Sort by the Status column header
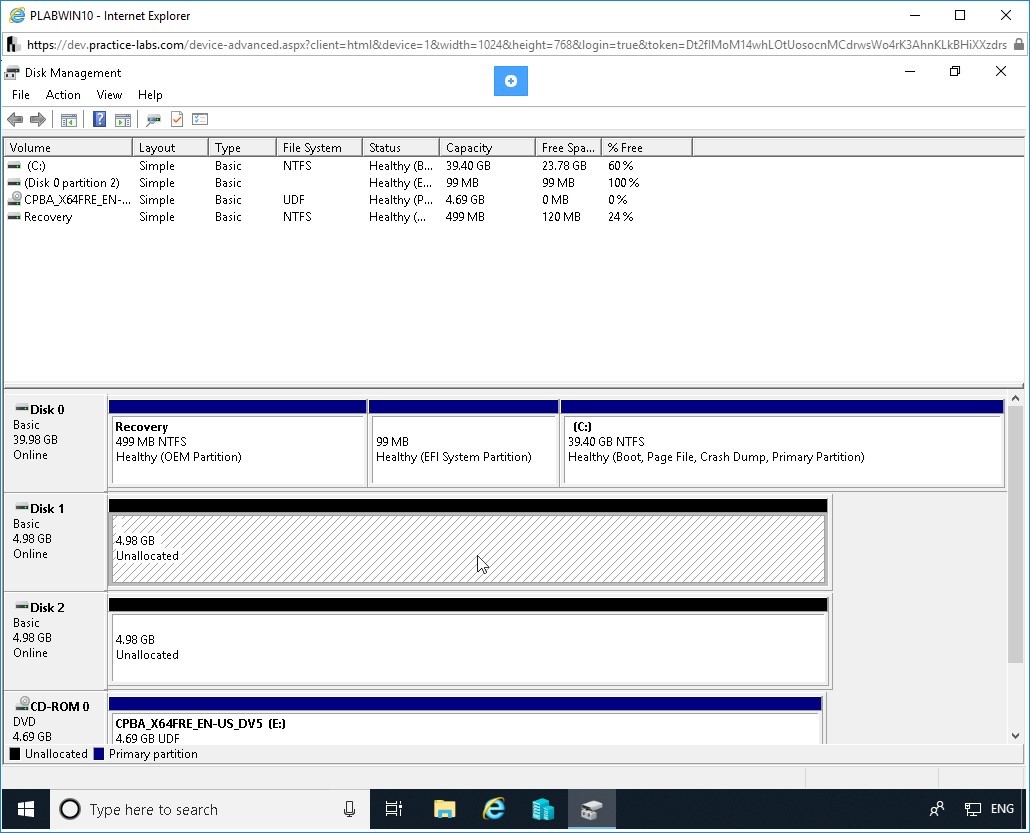Viewport: 1030px width, 833px height. pyautogui.click(x=401, y=148)
